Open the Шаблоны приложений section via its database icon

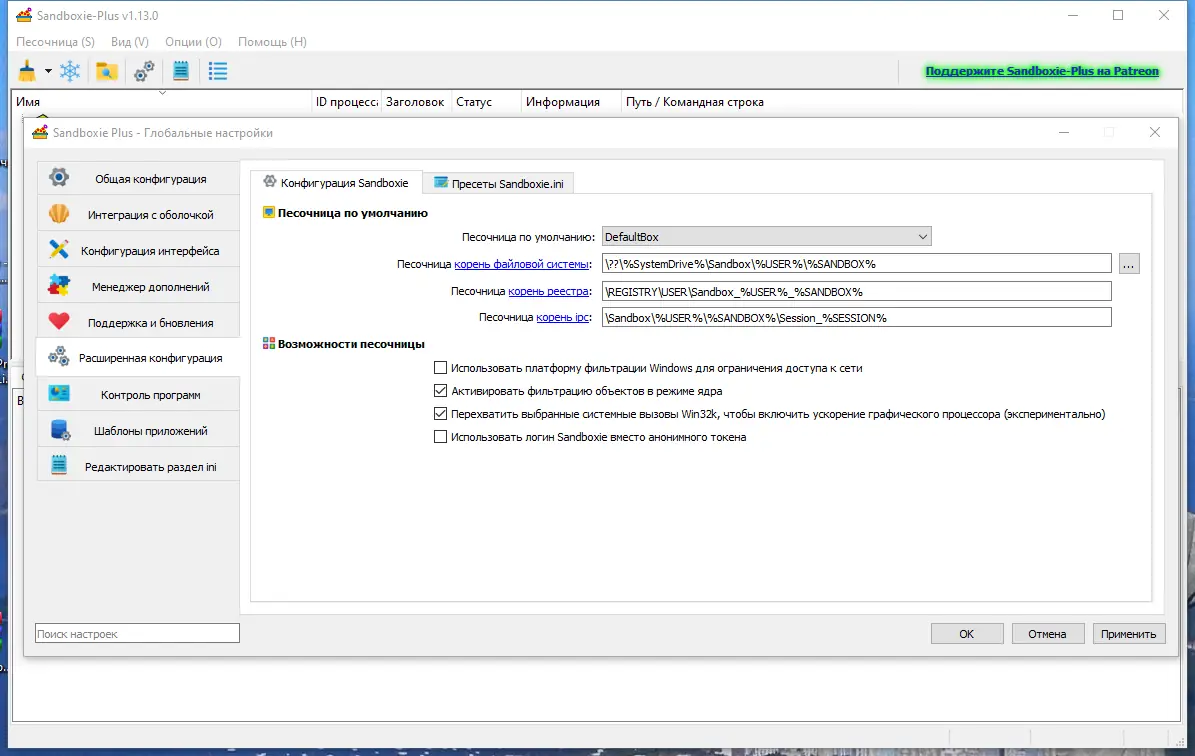coord(59,430)
